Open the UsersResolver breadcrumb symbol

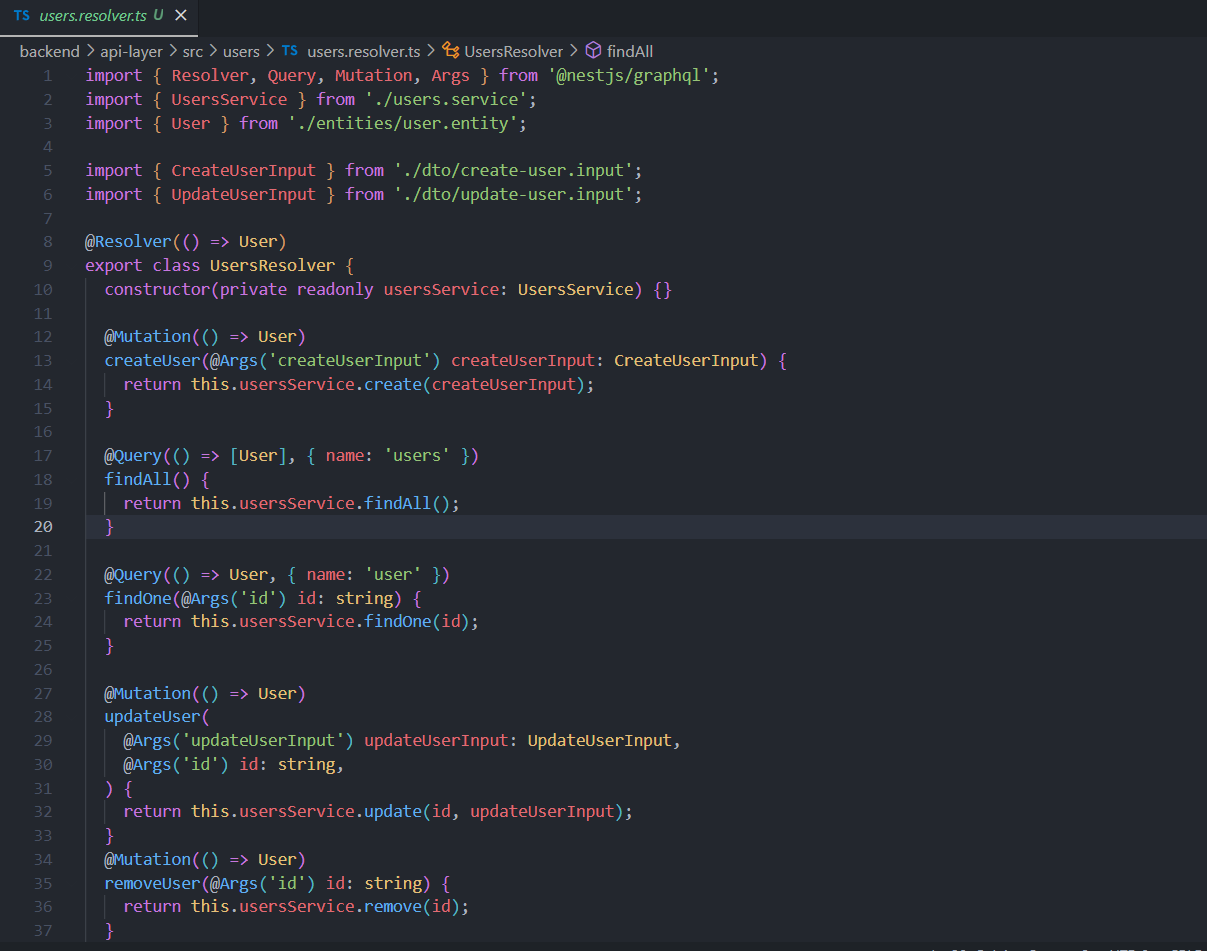point(514,51)
